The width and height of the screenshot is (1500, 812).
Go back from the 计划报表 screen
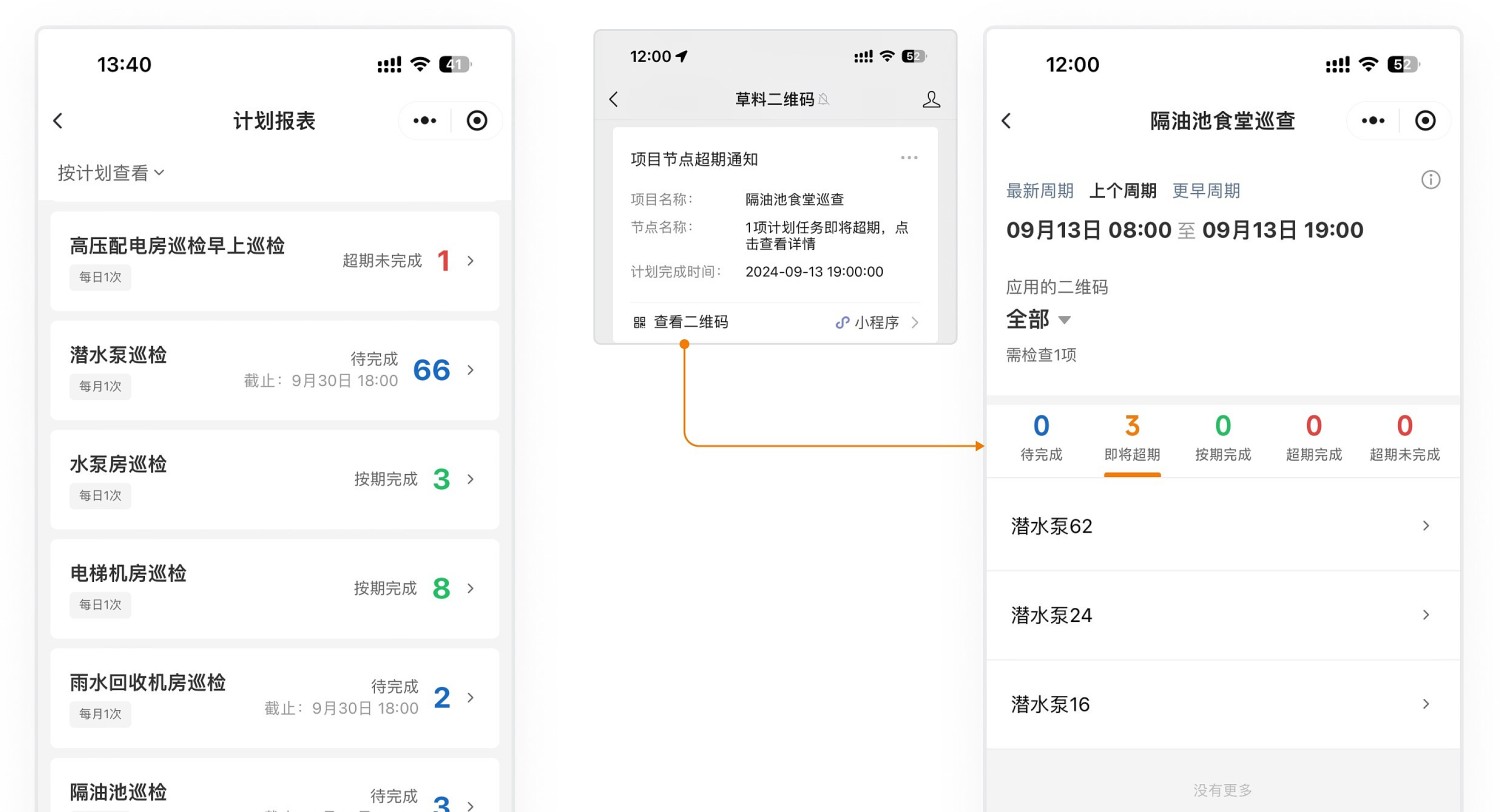click(x=58, y=121)
